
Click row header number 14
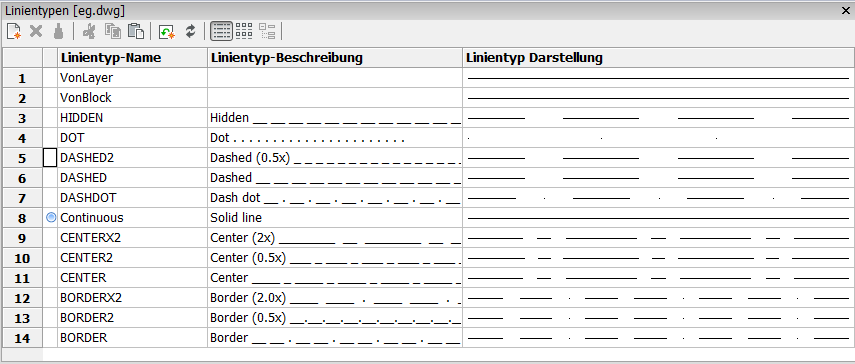[x=22, y=338]
